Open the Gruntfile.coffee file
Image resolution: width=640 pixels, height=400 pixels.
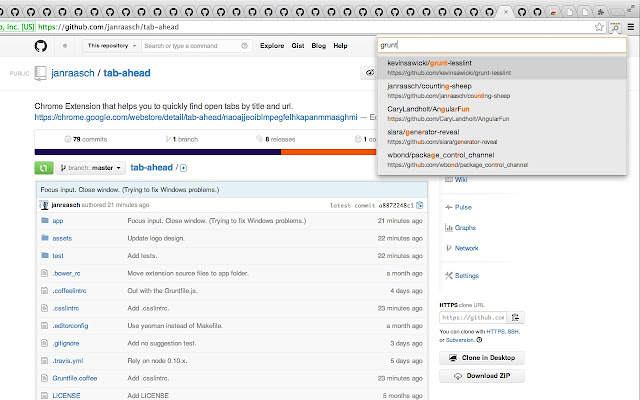pos(75,378)
